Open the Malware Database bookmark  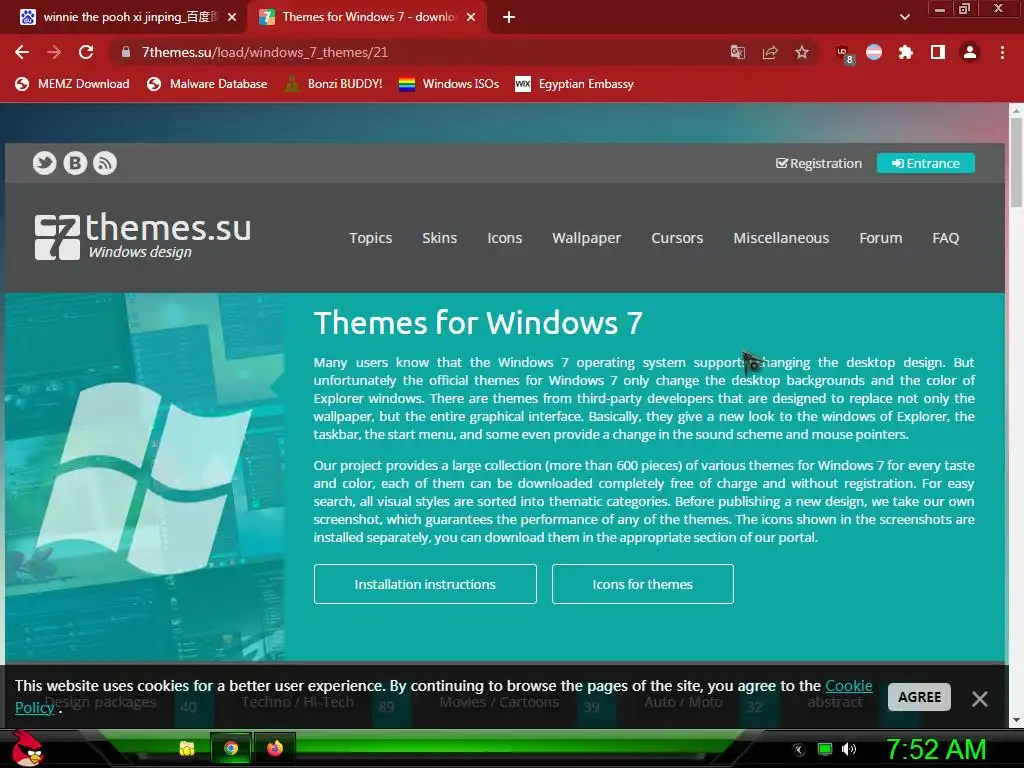point(207,84)
